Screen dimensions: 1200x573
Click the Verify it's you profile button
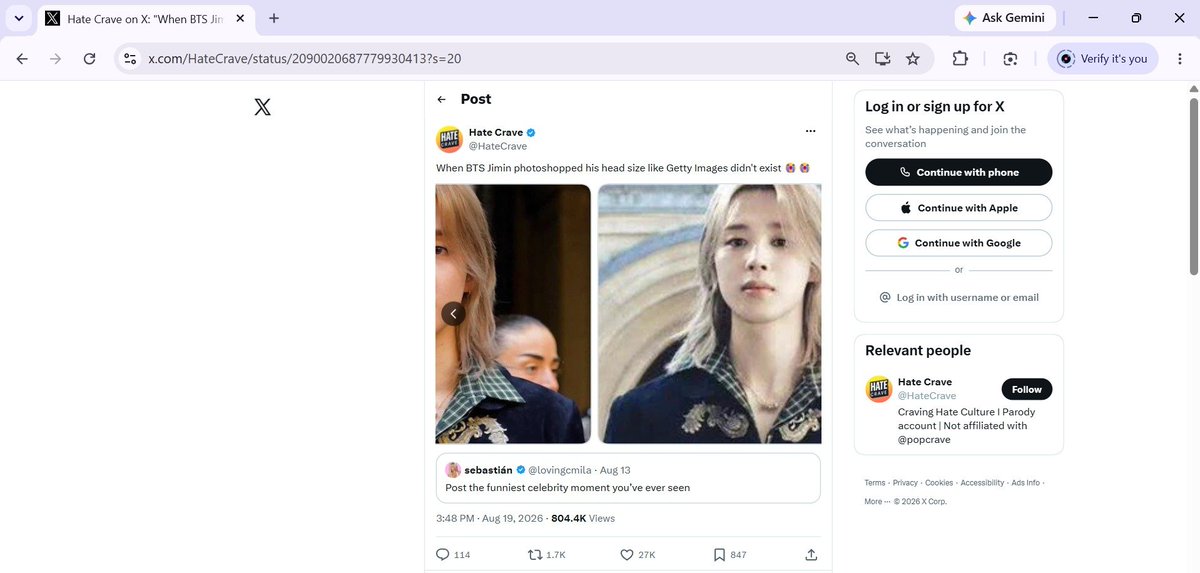(x=1103, y=59)
